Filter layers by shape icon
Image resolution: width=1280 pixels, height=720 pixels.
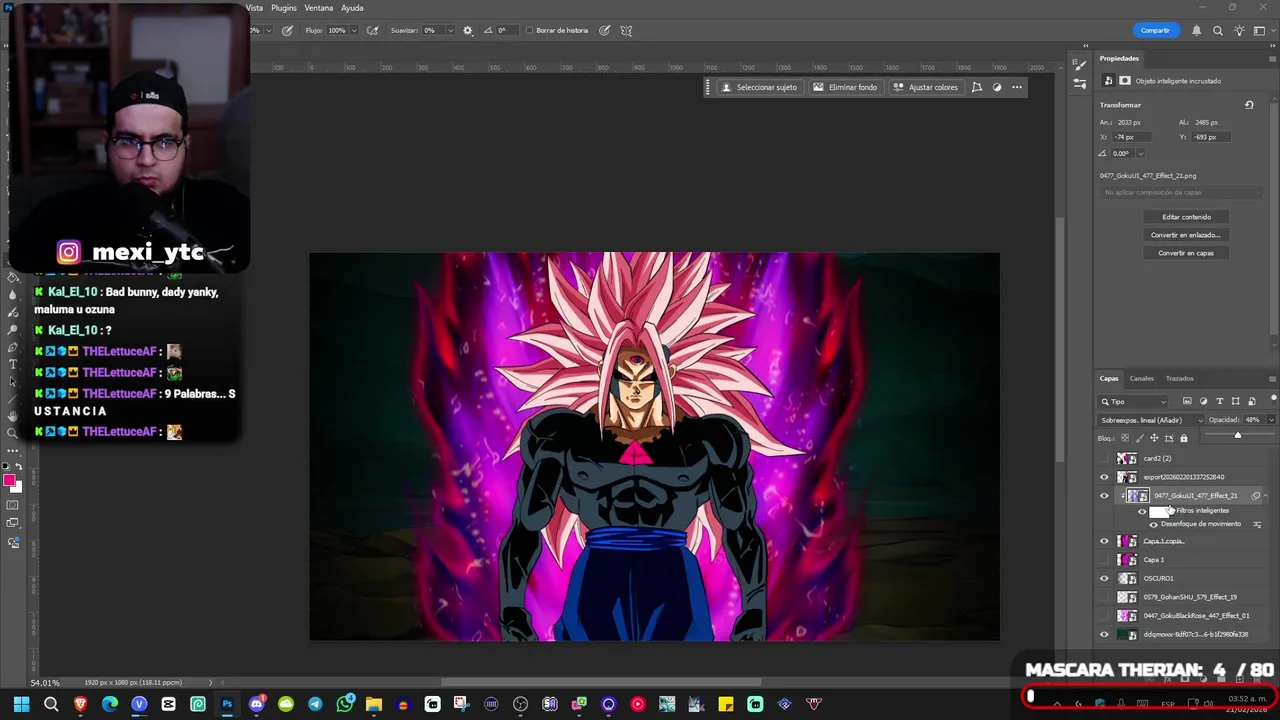(1235, 402)
